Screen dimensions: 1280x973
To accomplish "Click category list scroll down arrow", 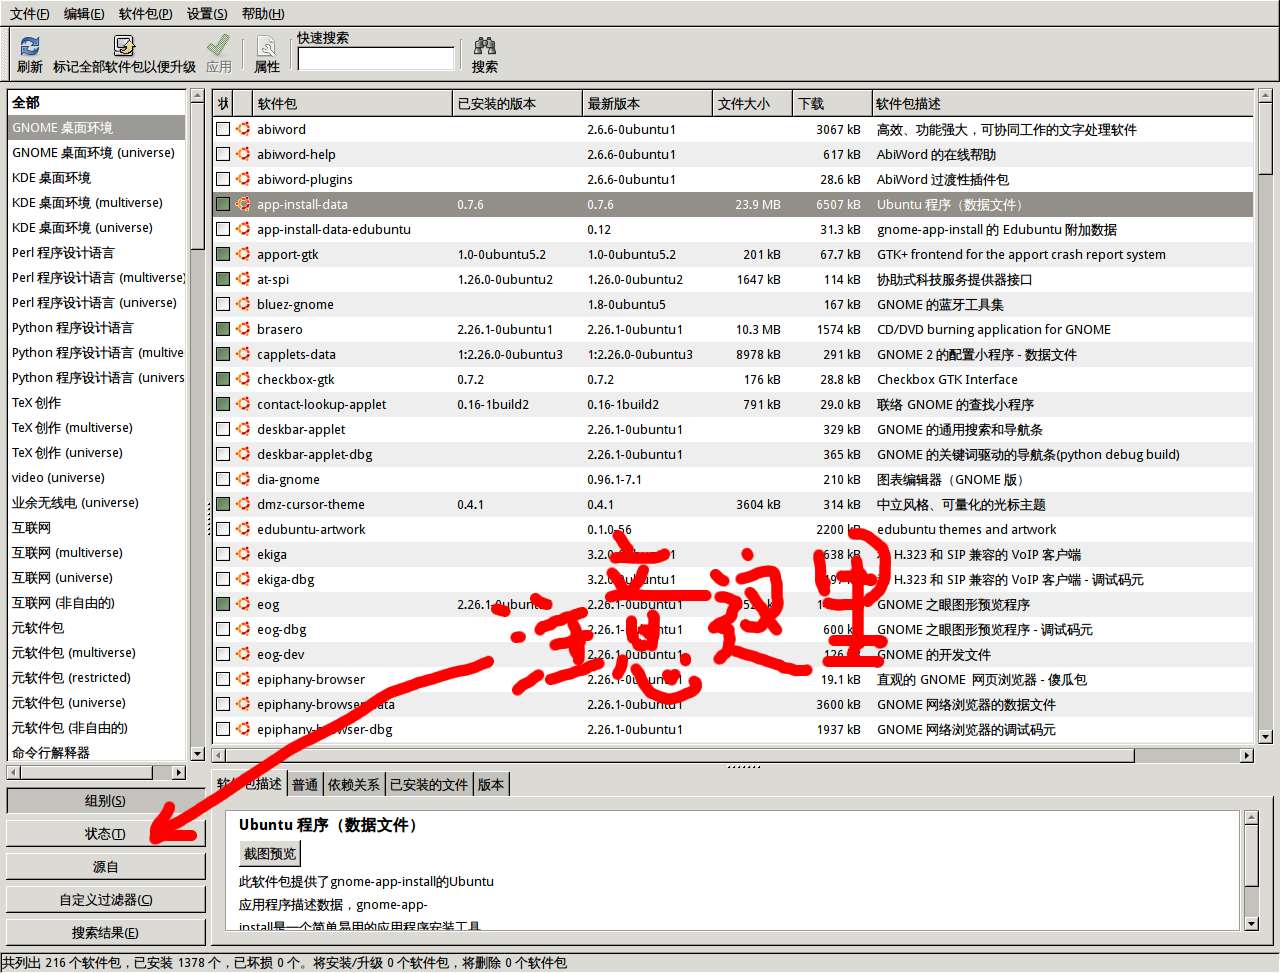I will tap(197, 754).
